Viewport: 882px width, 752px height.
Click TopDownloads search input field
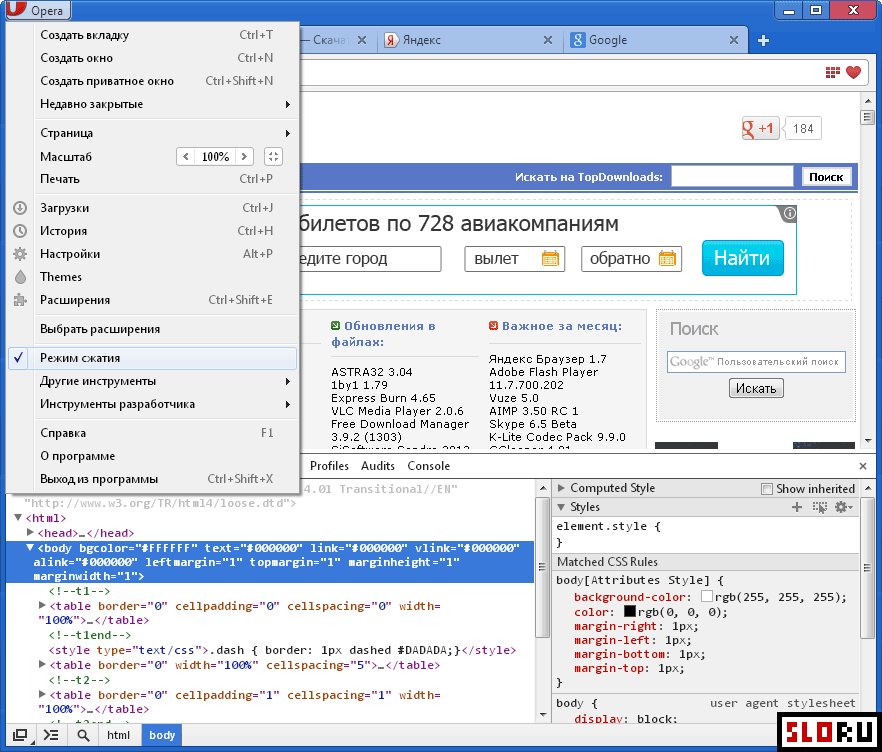[x=732, y=177]
